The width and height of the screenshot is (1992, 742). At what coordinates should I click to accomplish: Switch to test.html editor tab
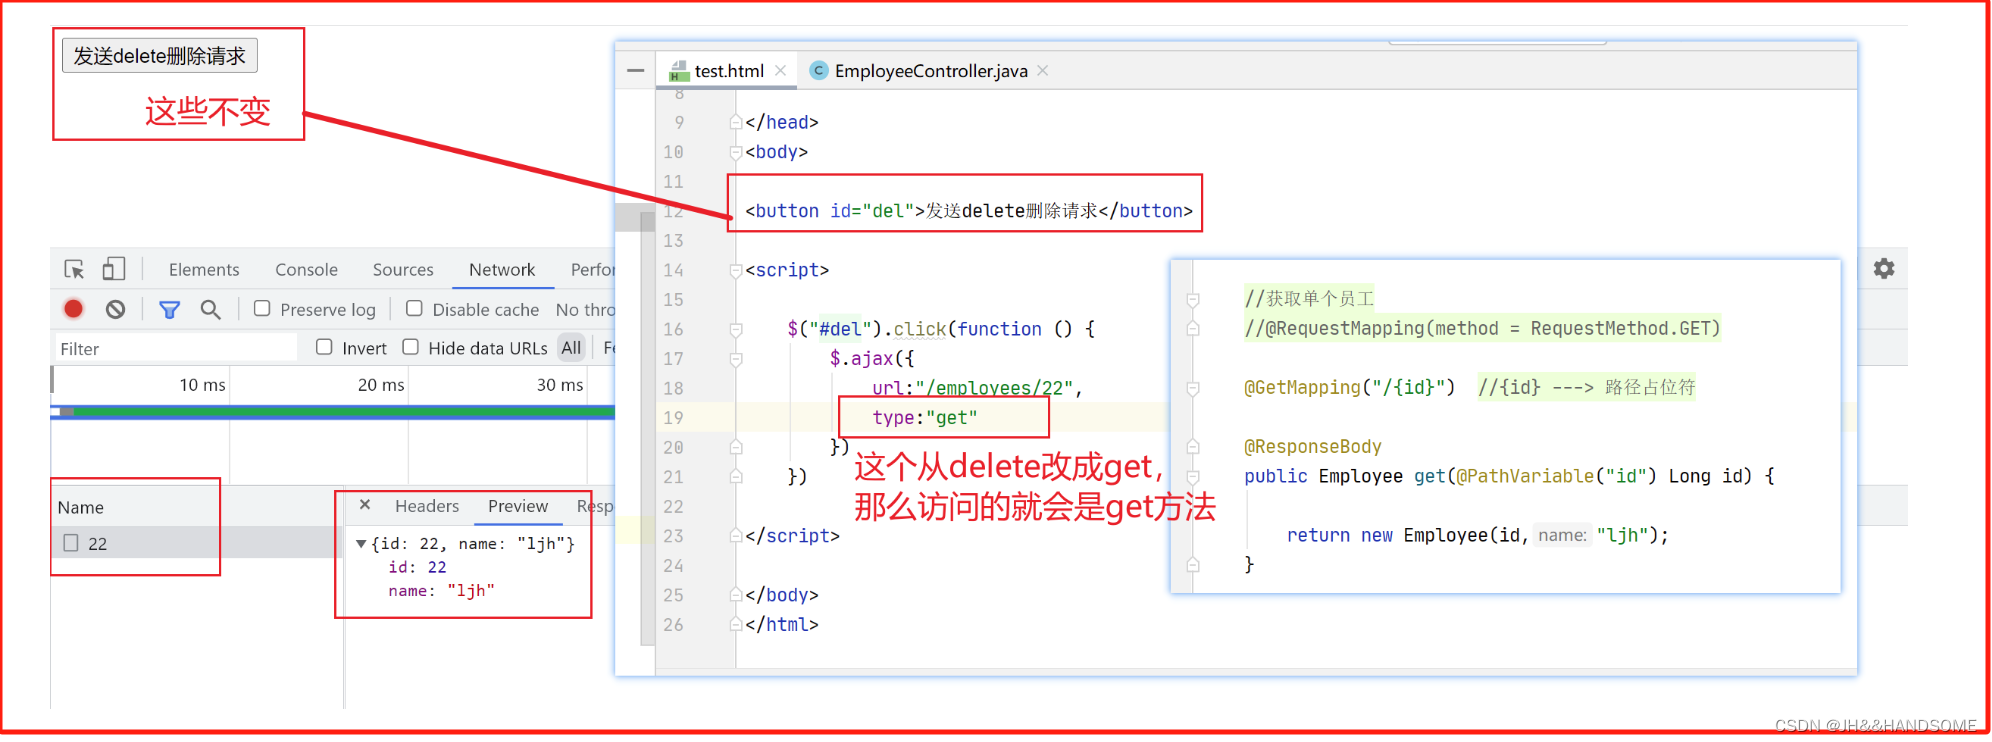729,71
